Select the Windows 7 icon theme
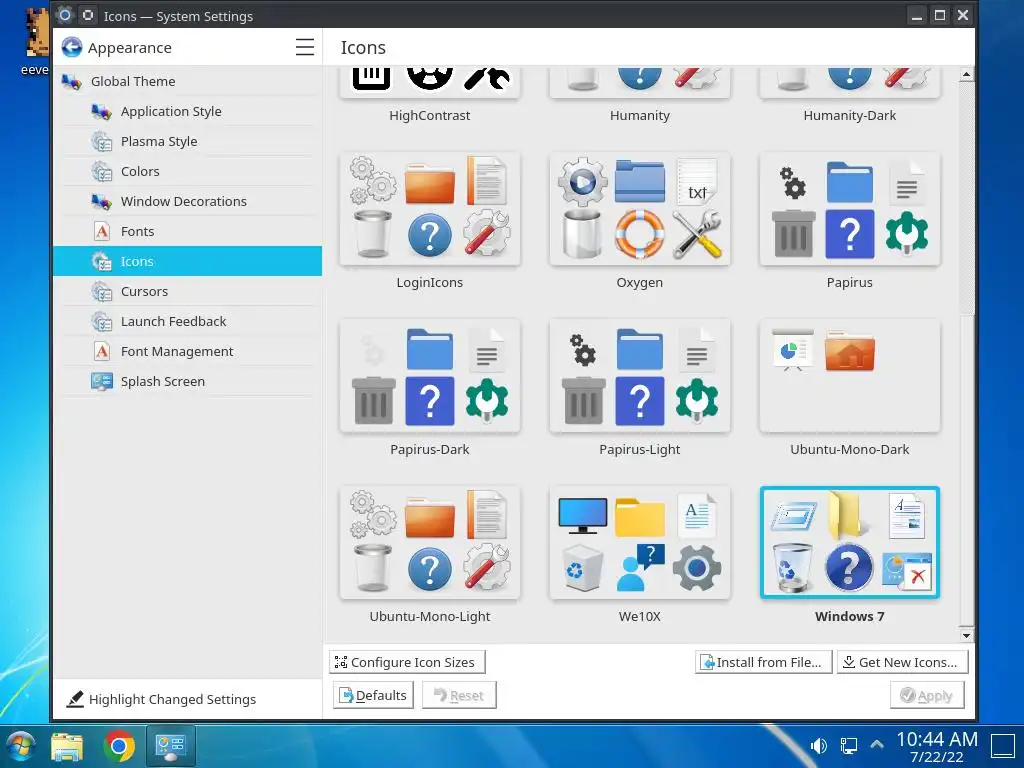Image resolution: width=1024 pixels, height=768 pixels. (x=850, y=543)
